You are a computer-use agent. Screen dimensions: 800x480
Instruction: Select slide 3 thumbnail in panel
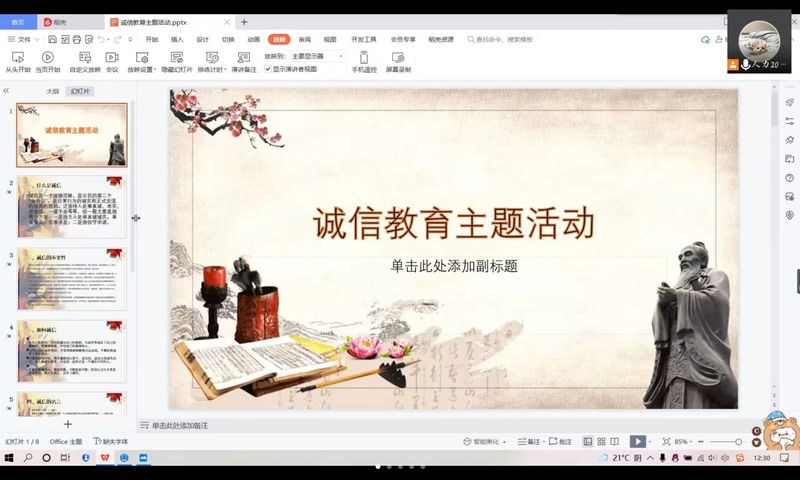click(x=71, y=280)
